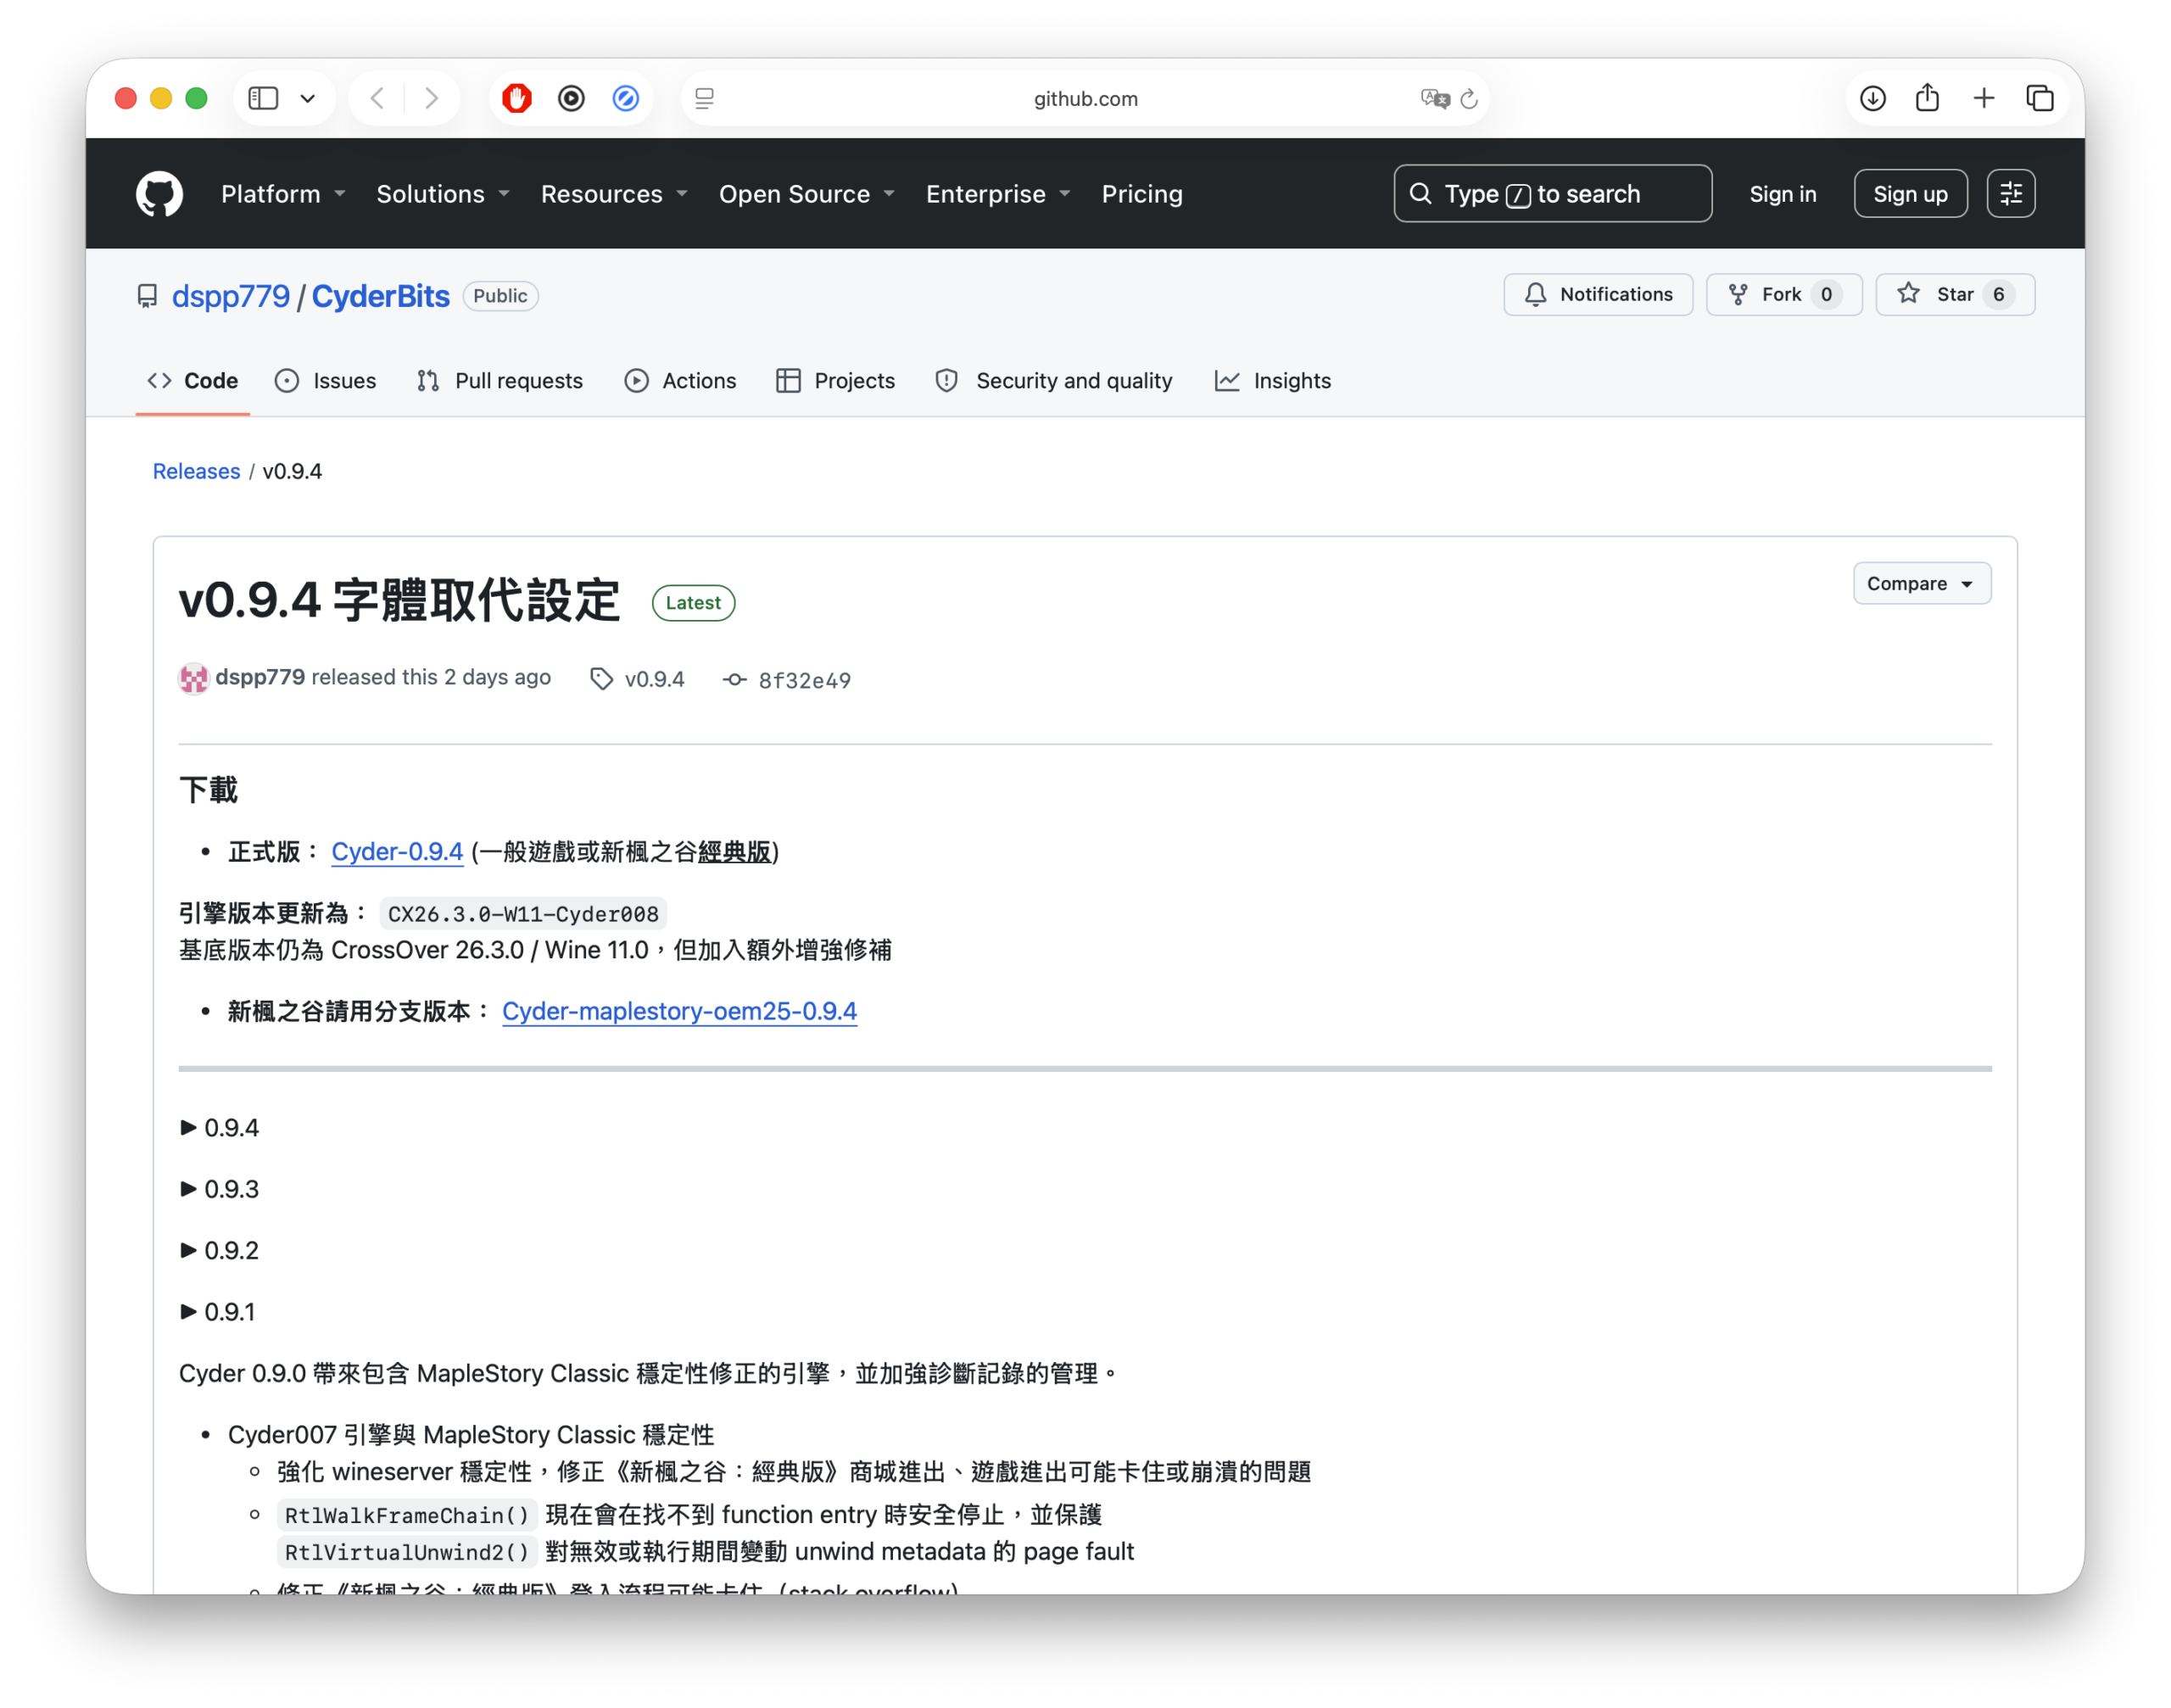The height and width of the screenshot is (1708, 2171).
Task: Open the Resources menu
Action: (x=614, y=194)
